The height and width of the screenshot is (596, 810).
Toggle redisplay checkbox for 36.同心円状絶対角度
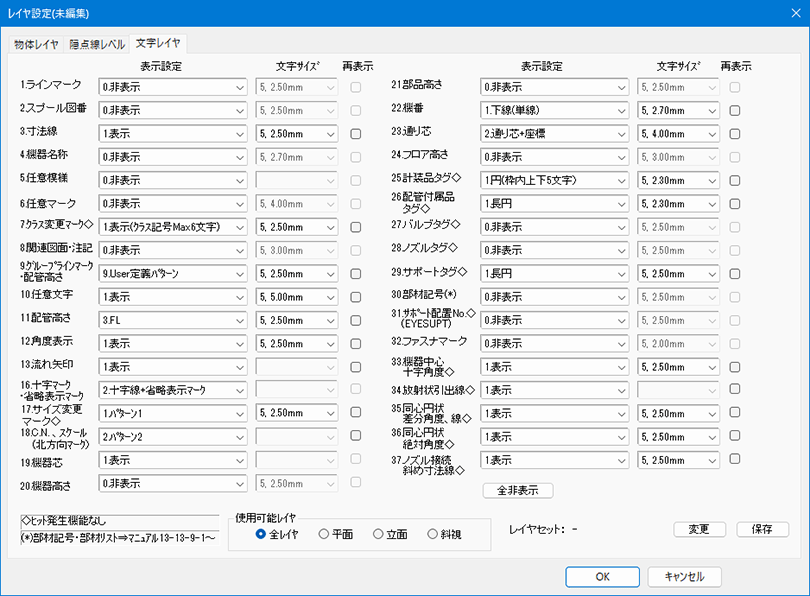click(735, 435)
